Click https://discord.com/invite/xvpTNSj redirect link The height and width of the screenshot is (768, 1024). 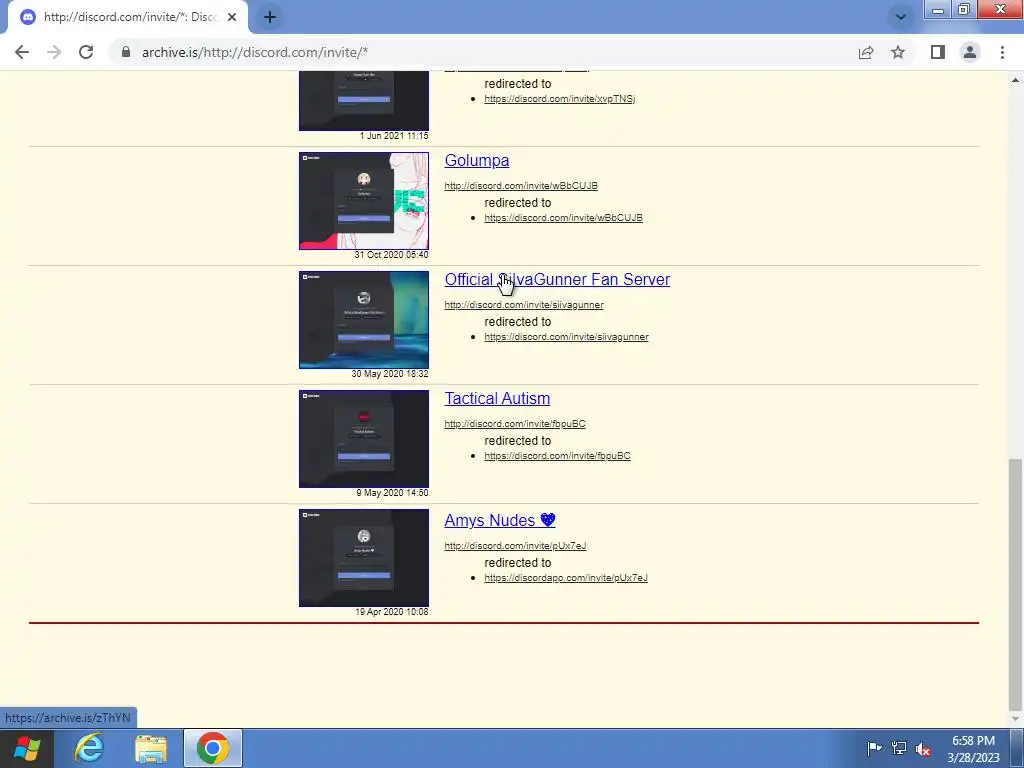(x=560, y=99)
